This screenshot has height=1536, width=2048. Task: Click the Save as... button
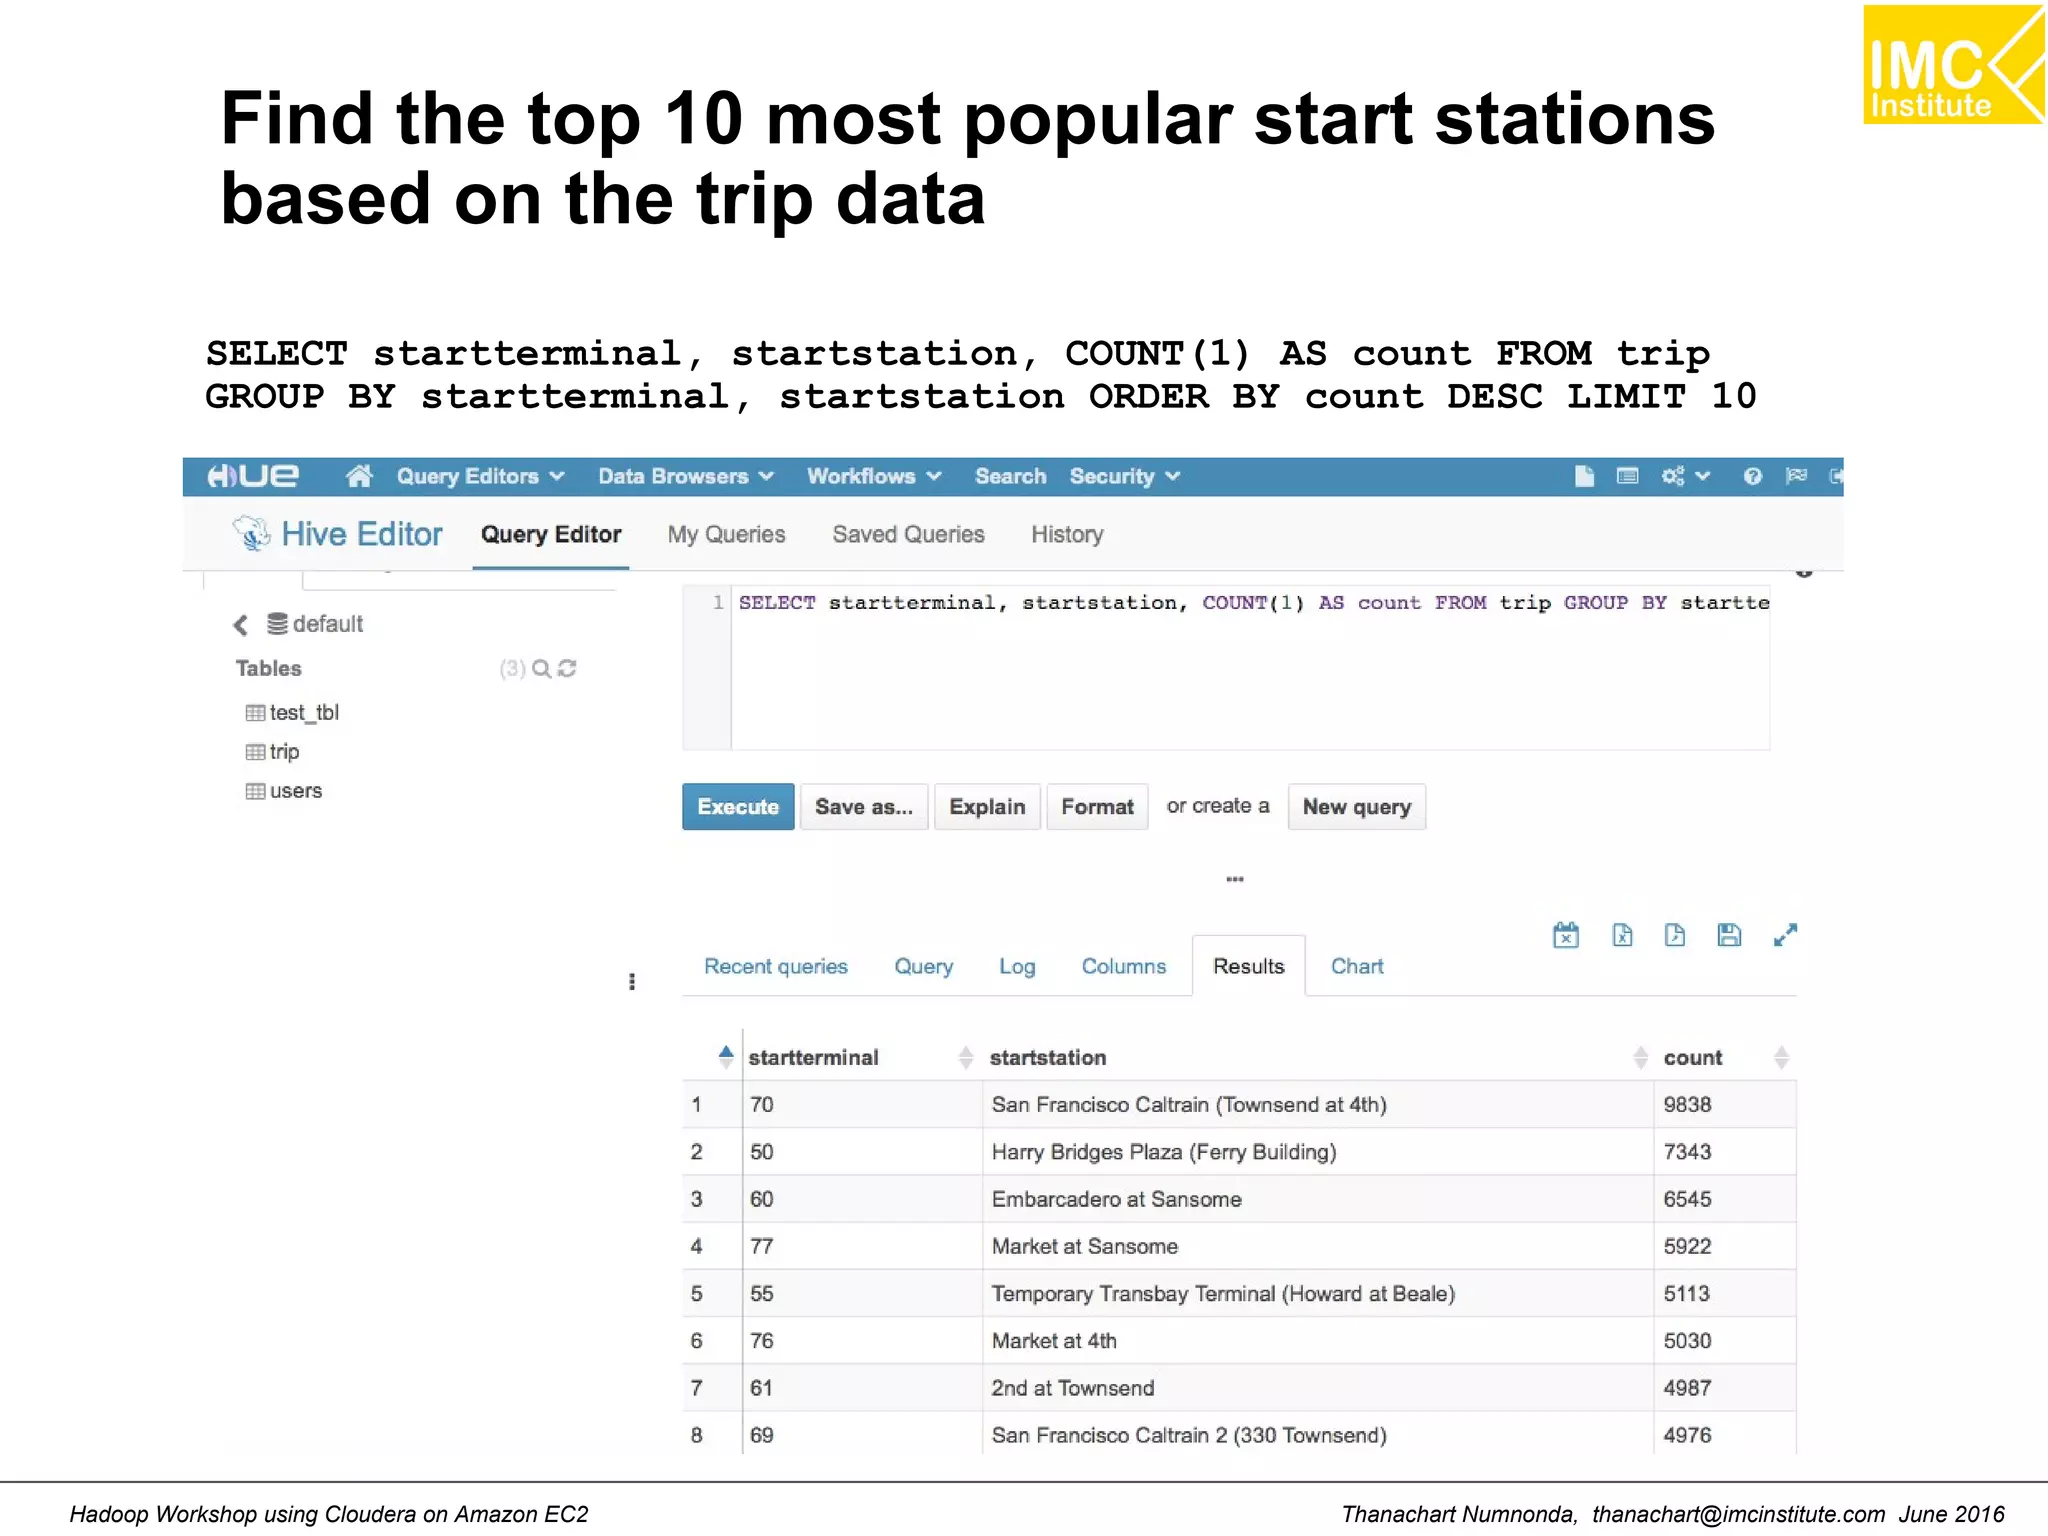pyautogui.click(x=864, y=807)
